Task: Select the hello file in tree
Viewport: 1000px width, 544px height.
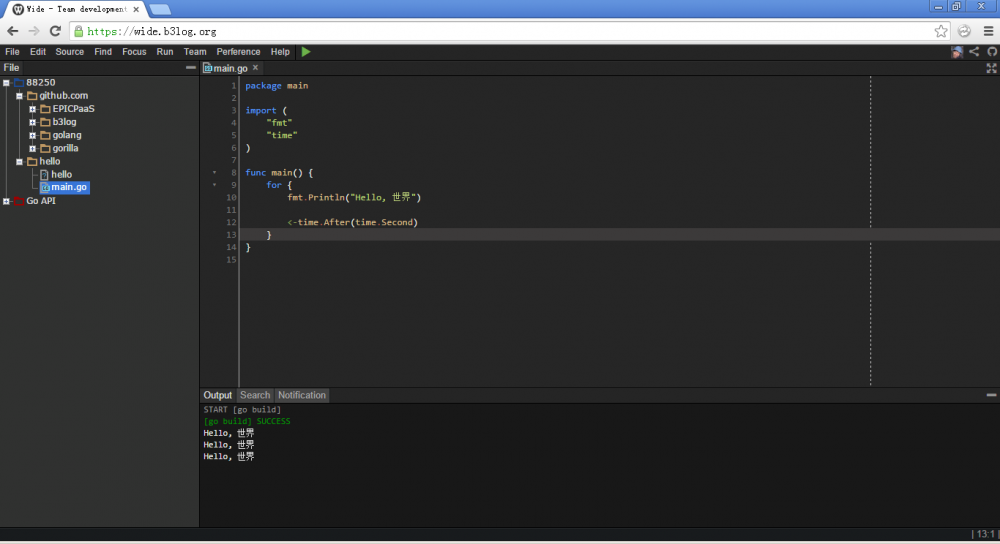Action: click(x=61, y=174)
